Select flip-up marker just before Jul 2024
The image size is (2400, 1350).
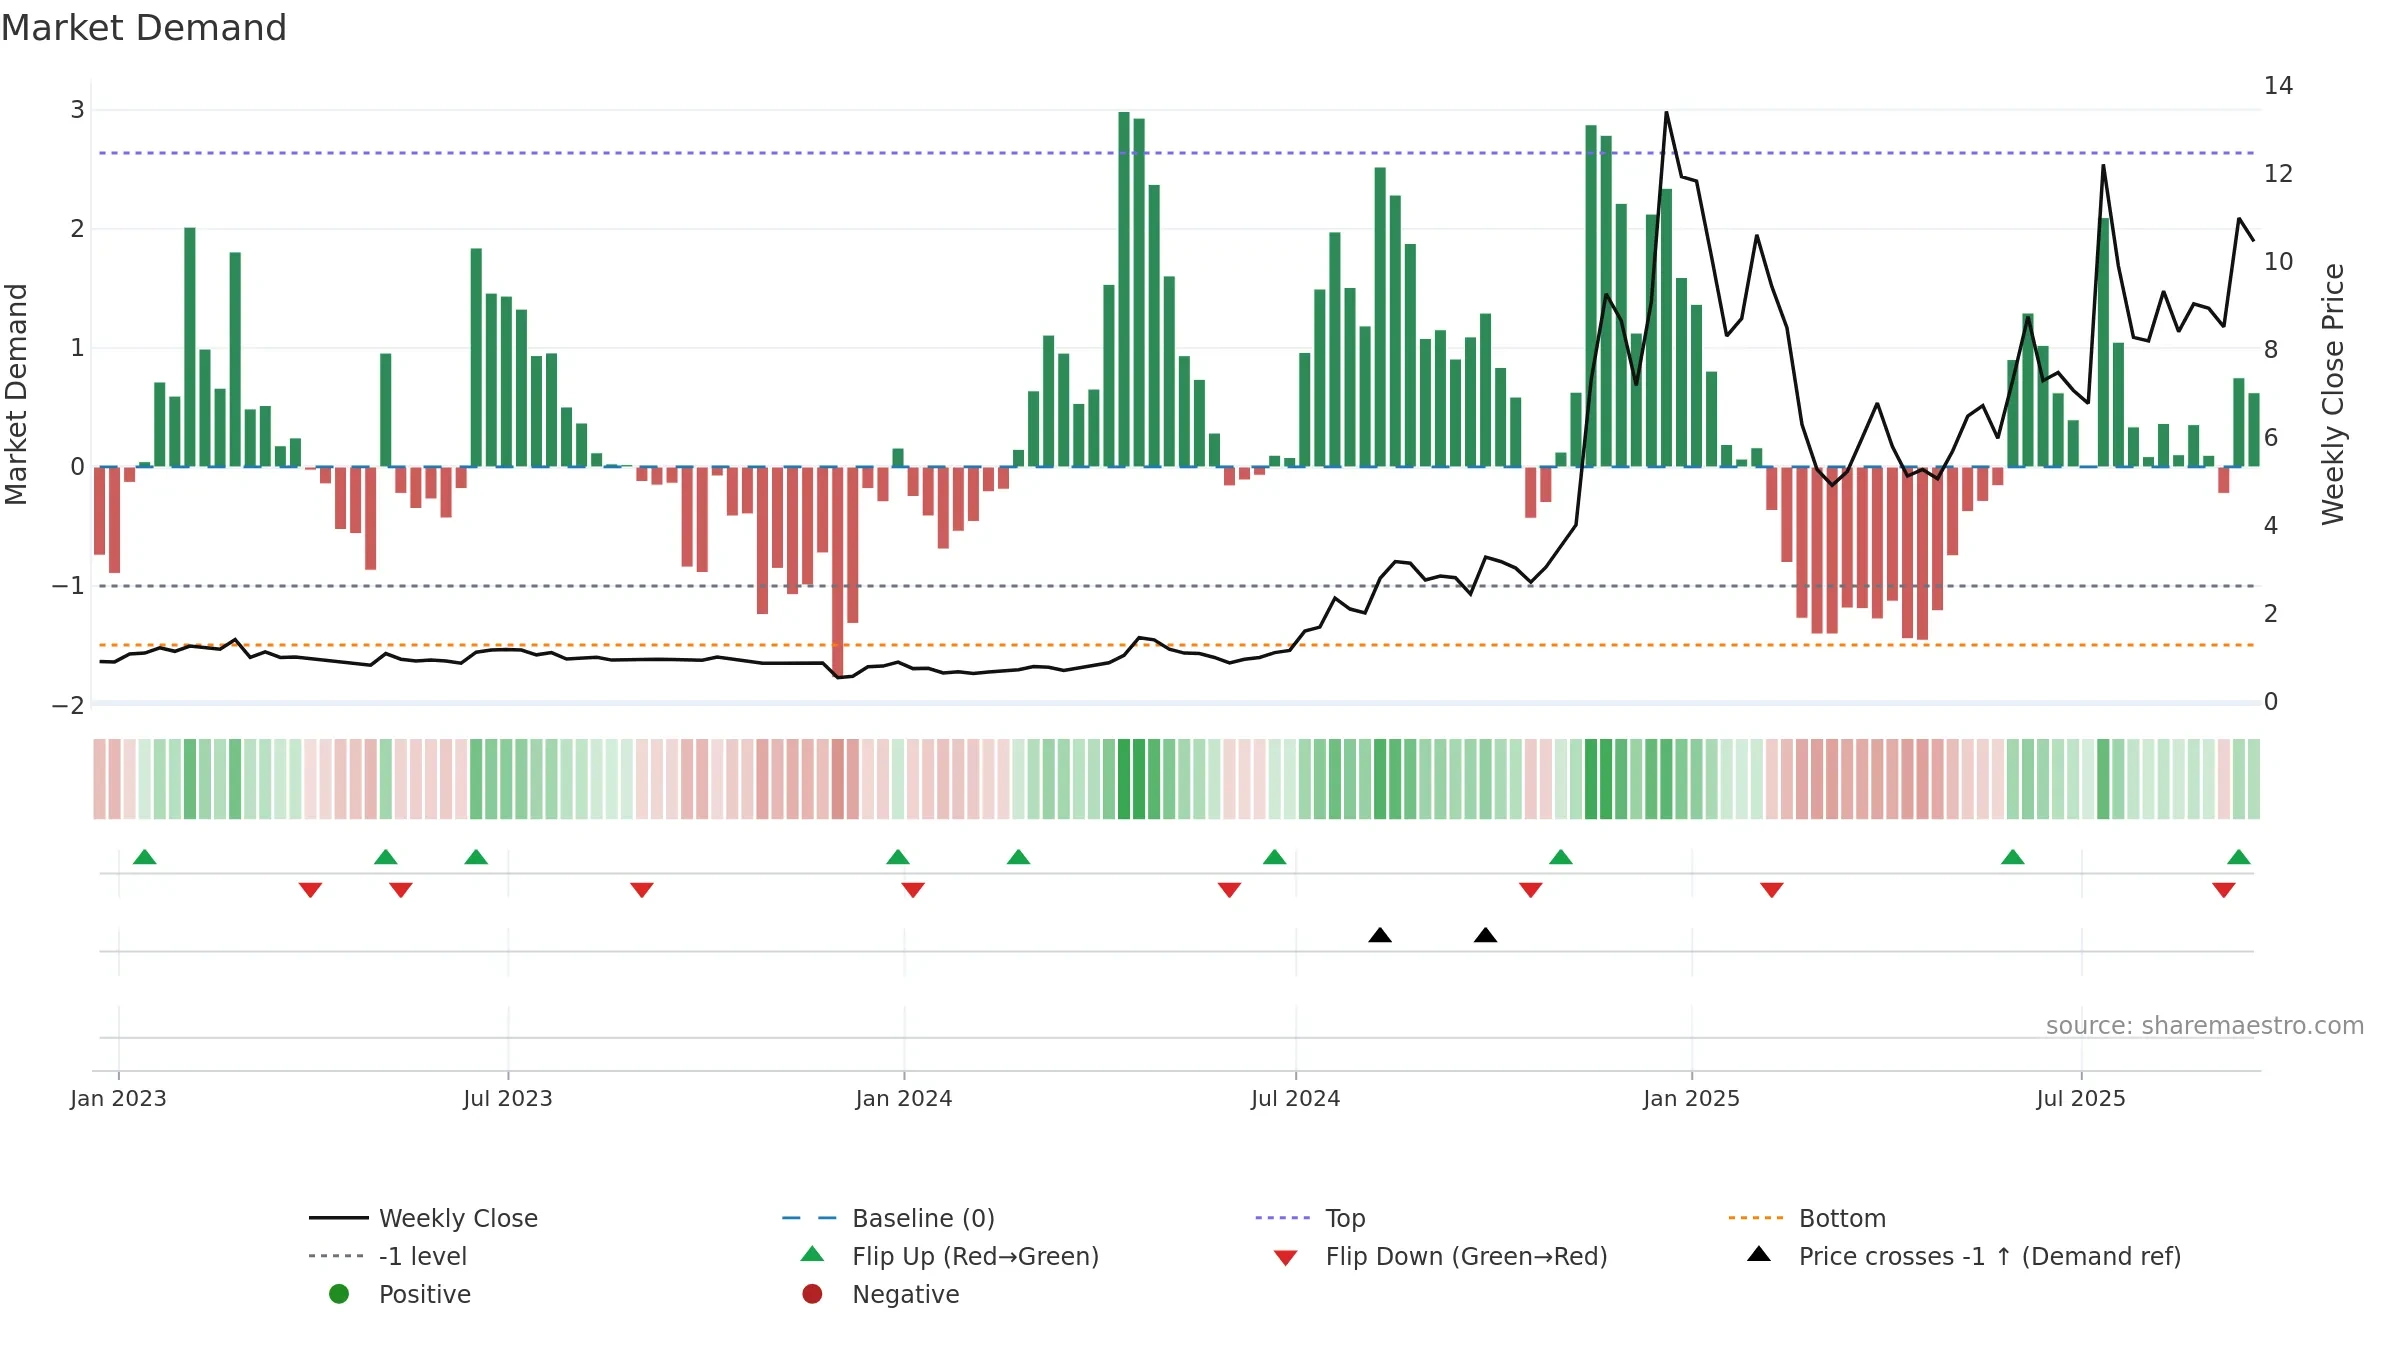tap(1274, 857)
